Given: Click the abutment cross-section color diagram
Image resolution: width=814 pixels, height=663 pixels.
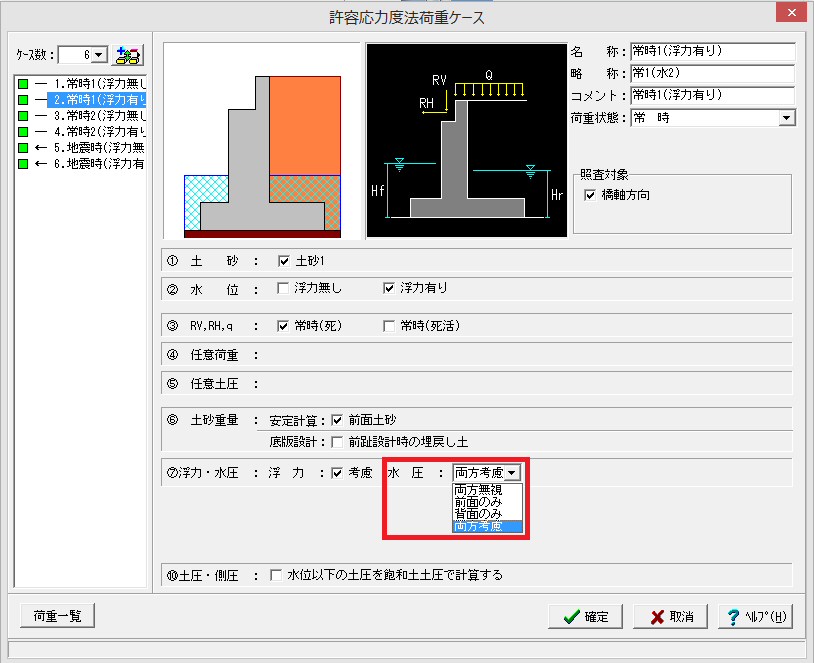Looking at the screenshot, I should click(x=262, y=141).
